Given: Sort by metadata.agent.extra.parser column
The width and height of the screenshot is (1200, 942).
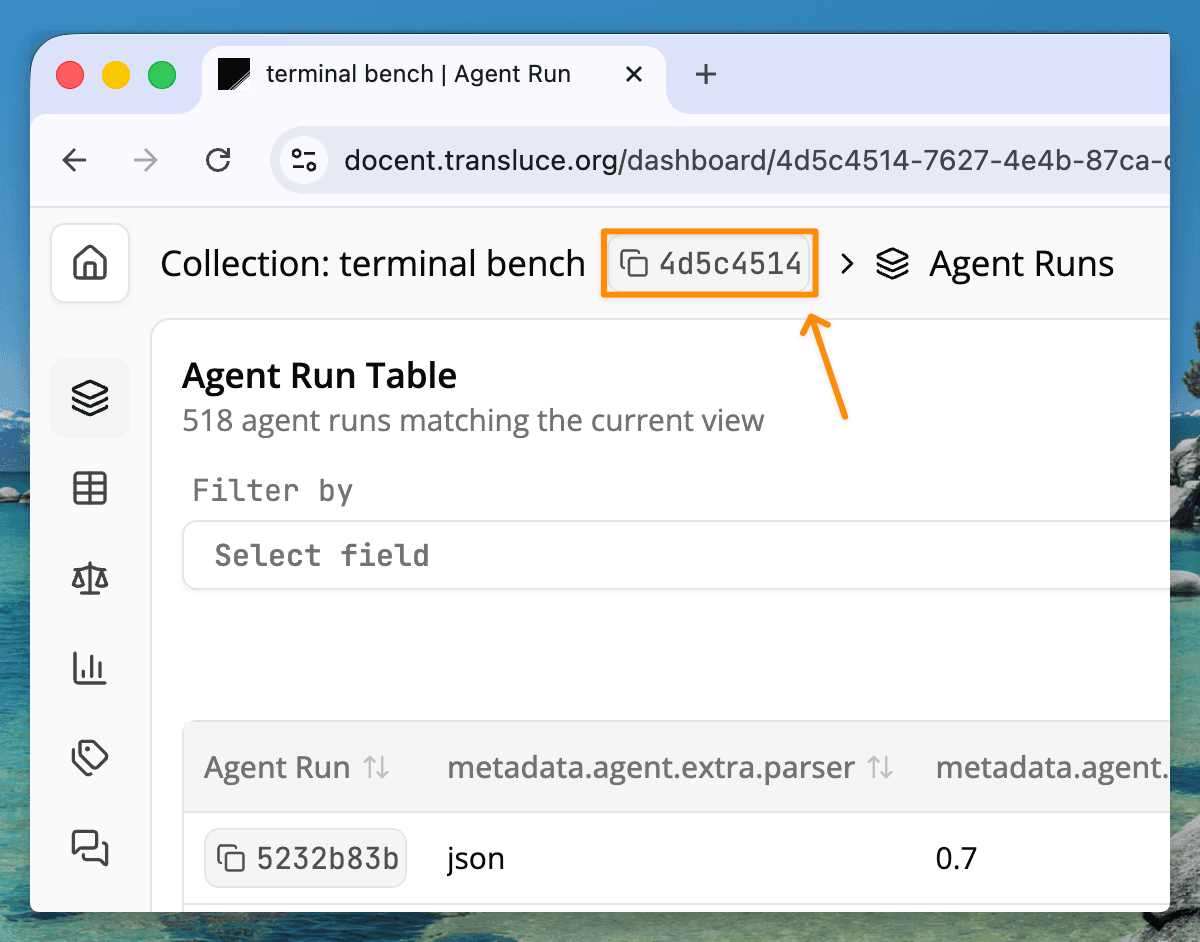Looking at the screenshot, I should click(x=880, y=768).
